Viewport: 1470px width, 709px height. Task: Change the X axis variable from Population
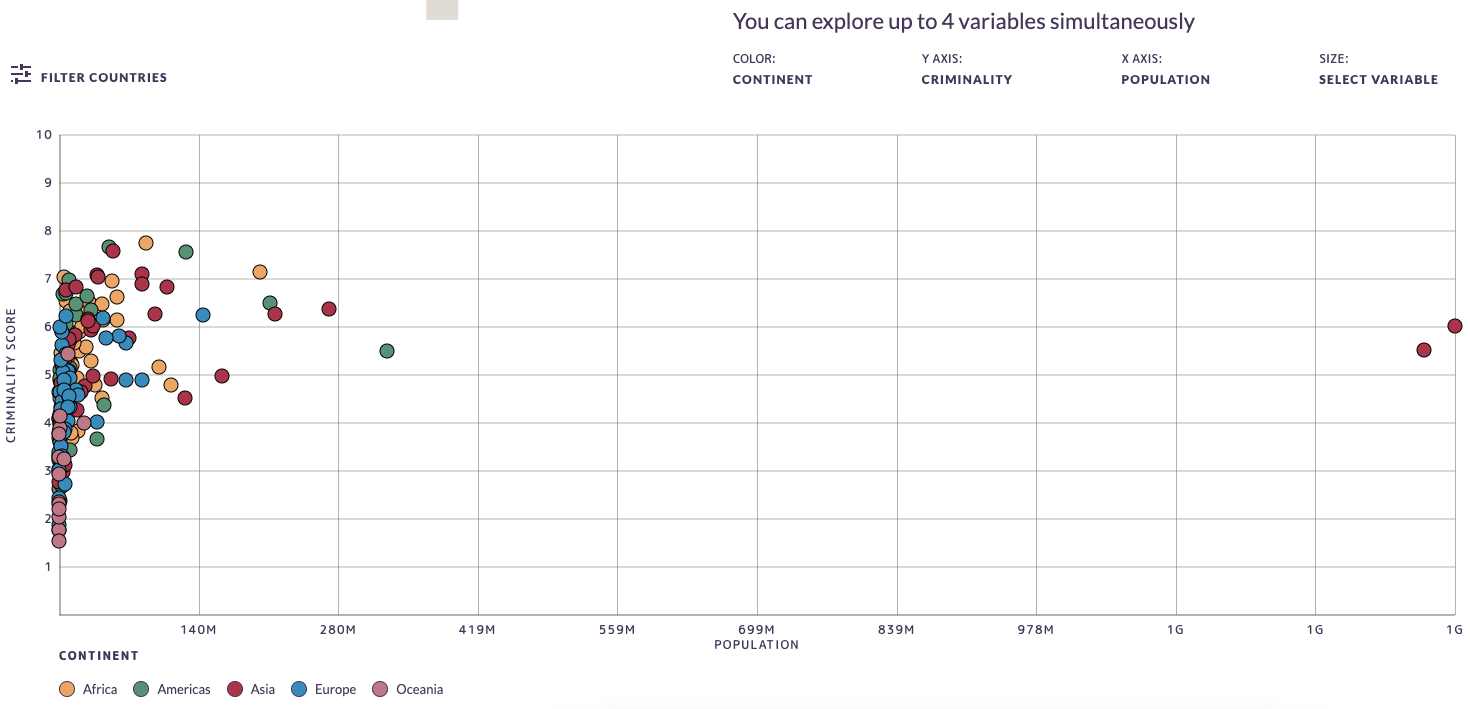1165,80
